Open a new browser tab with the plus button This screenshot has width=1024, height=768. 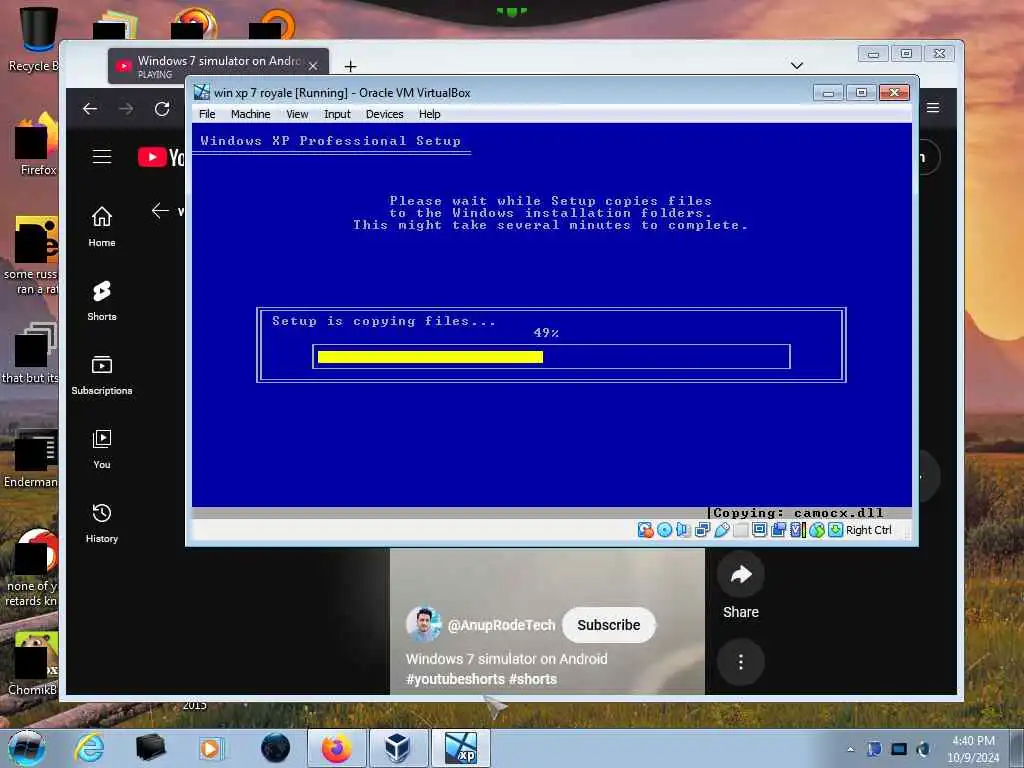[x=350, y=66]
